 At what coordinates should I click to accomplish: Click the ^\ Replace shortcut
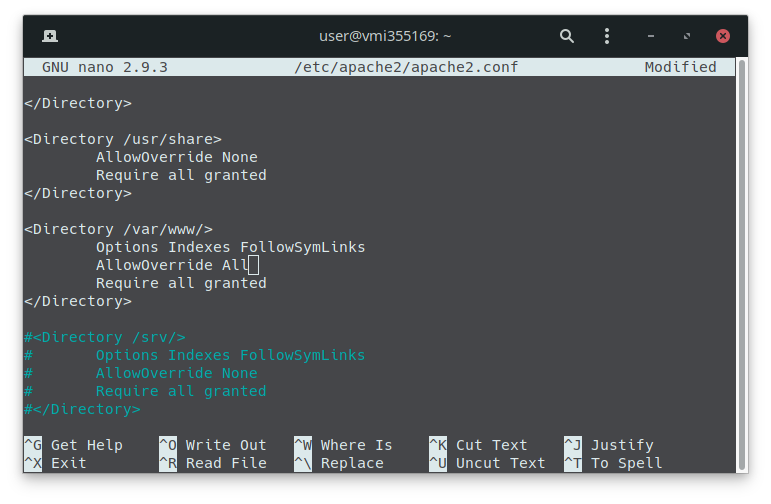339,463
